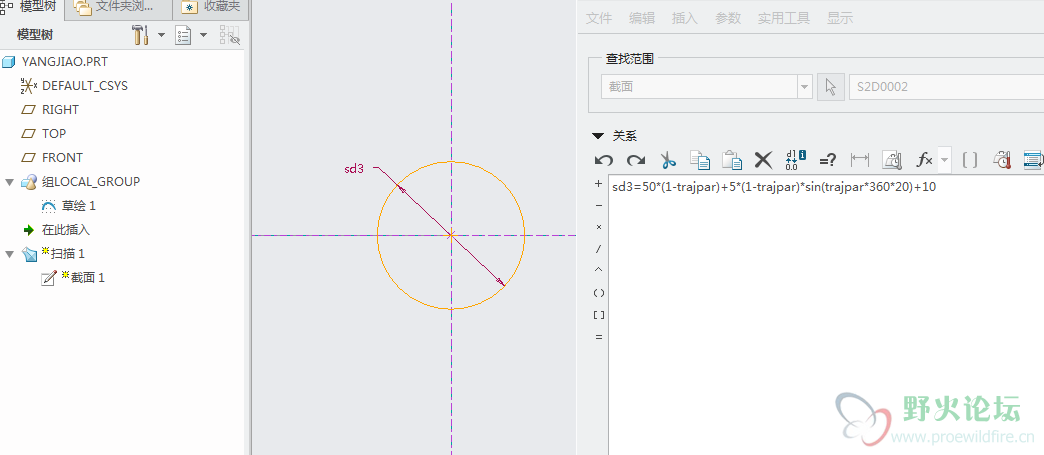The height and width of the screenshot is (455, 1044).
Task: Switch to the 收藏夹 tab
Action: tap(210, 9)
